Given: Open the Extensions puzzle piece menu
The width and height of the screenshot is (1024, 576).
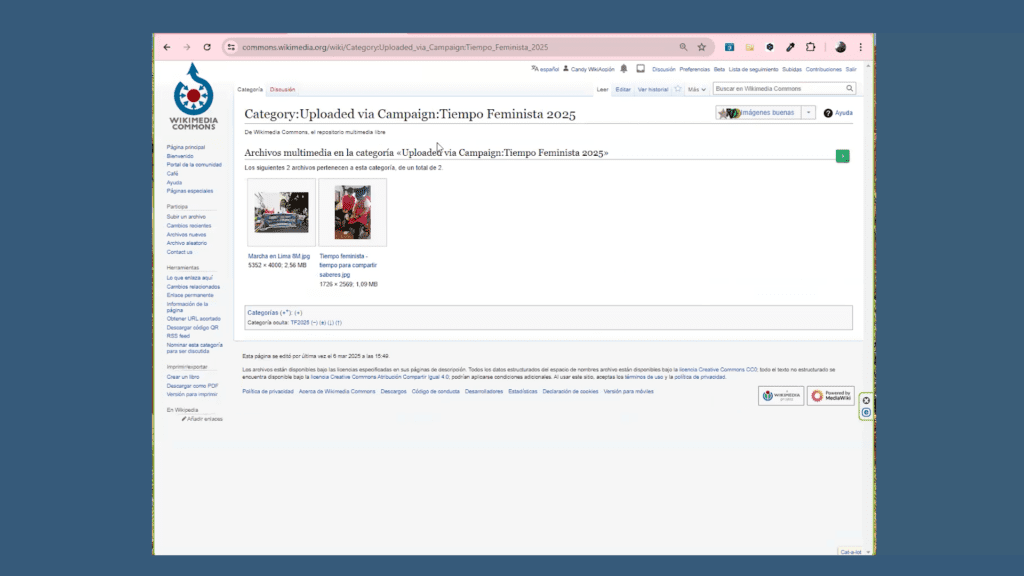Looking at the screenshot, I should [810, 47].
